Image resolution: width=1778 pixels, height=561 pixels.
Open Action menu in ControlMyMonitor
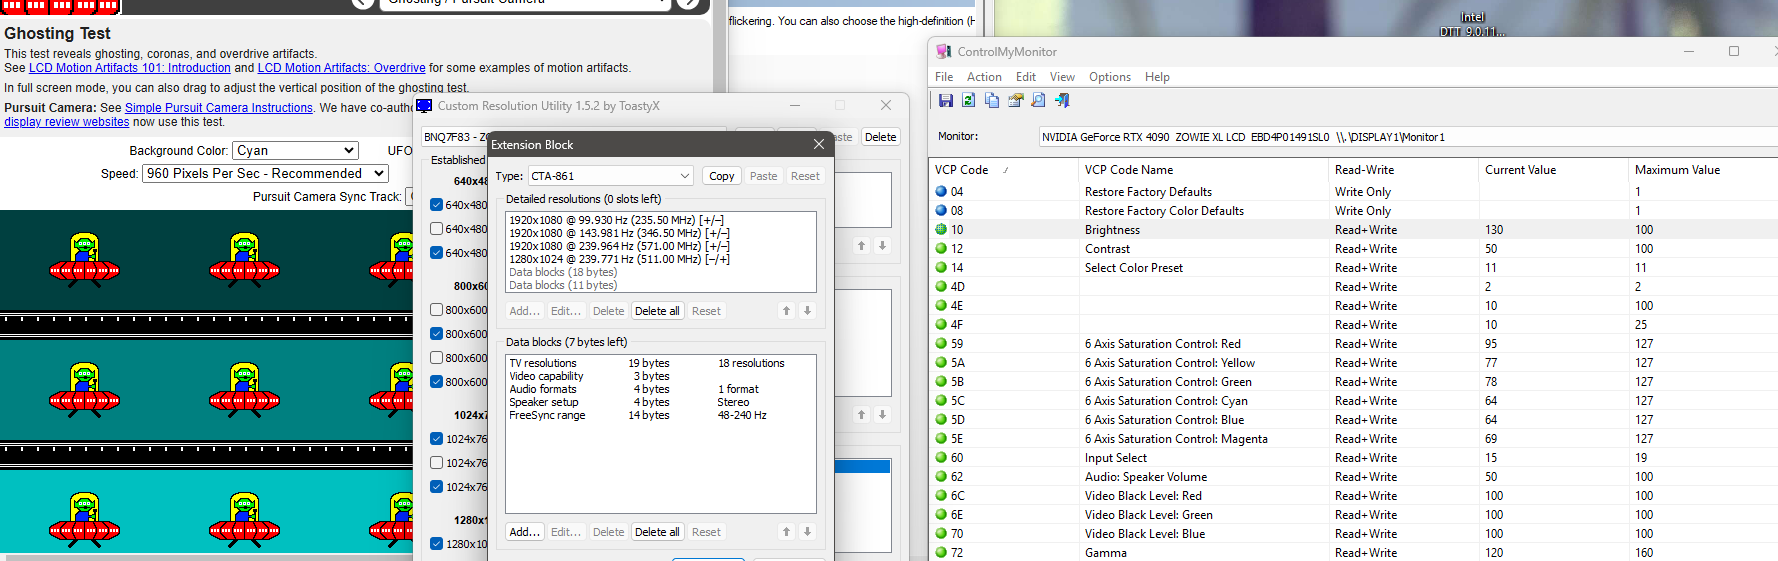tap(984, 77)
